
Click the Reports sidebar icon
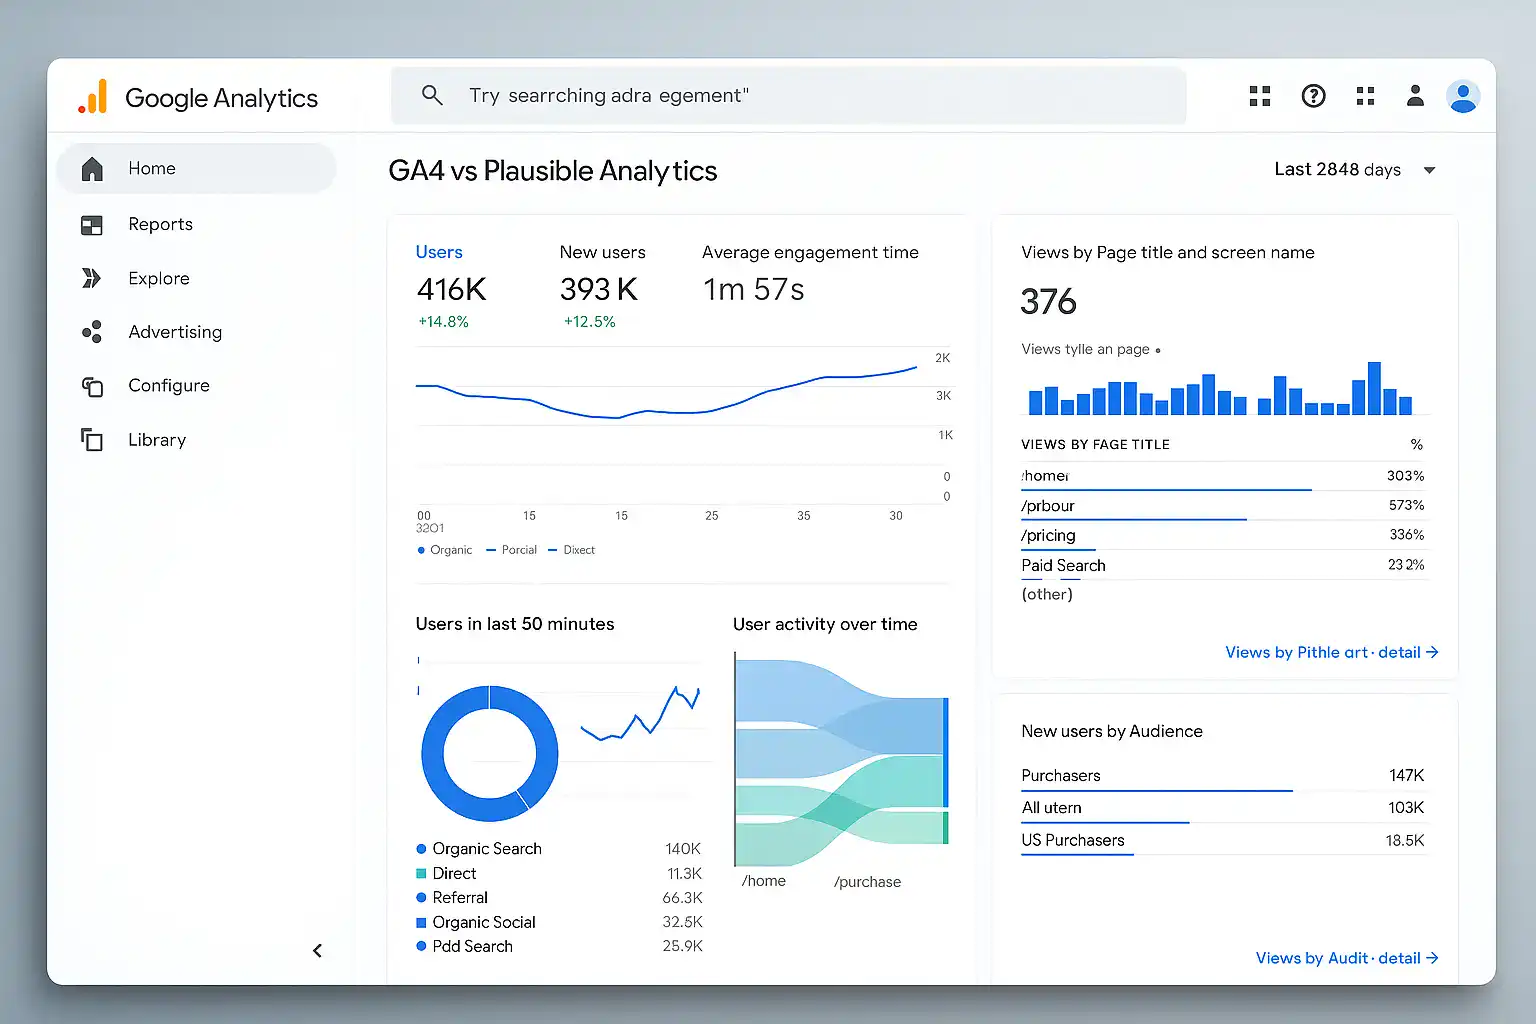point(92,225)
